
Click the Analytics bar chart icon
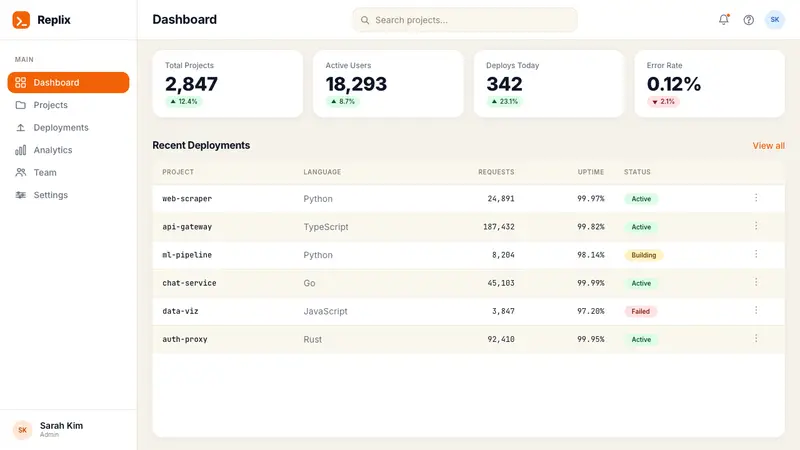point(20,150)
